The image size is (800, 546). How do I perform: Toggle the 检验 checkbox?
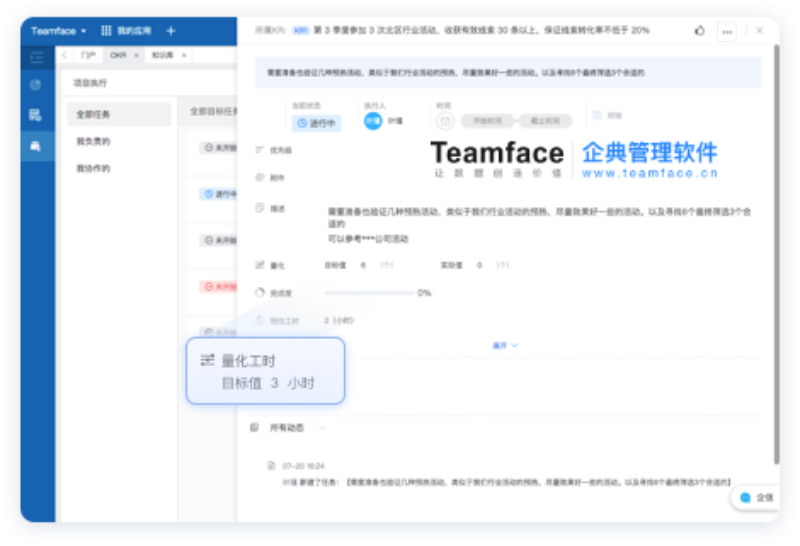(x=597, y=115)
